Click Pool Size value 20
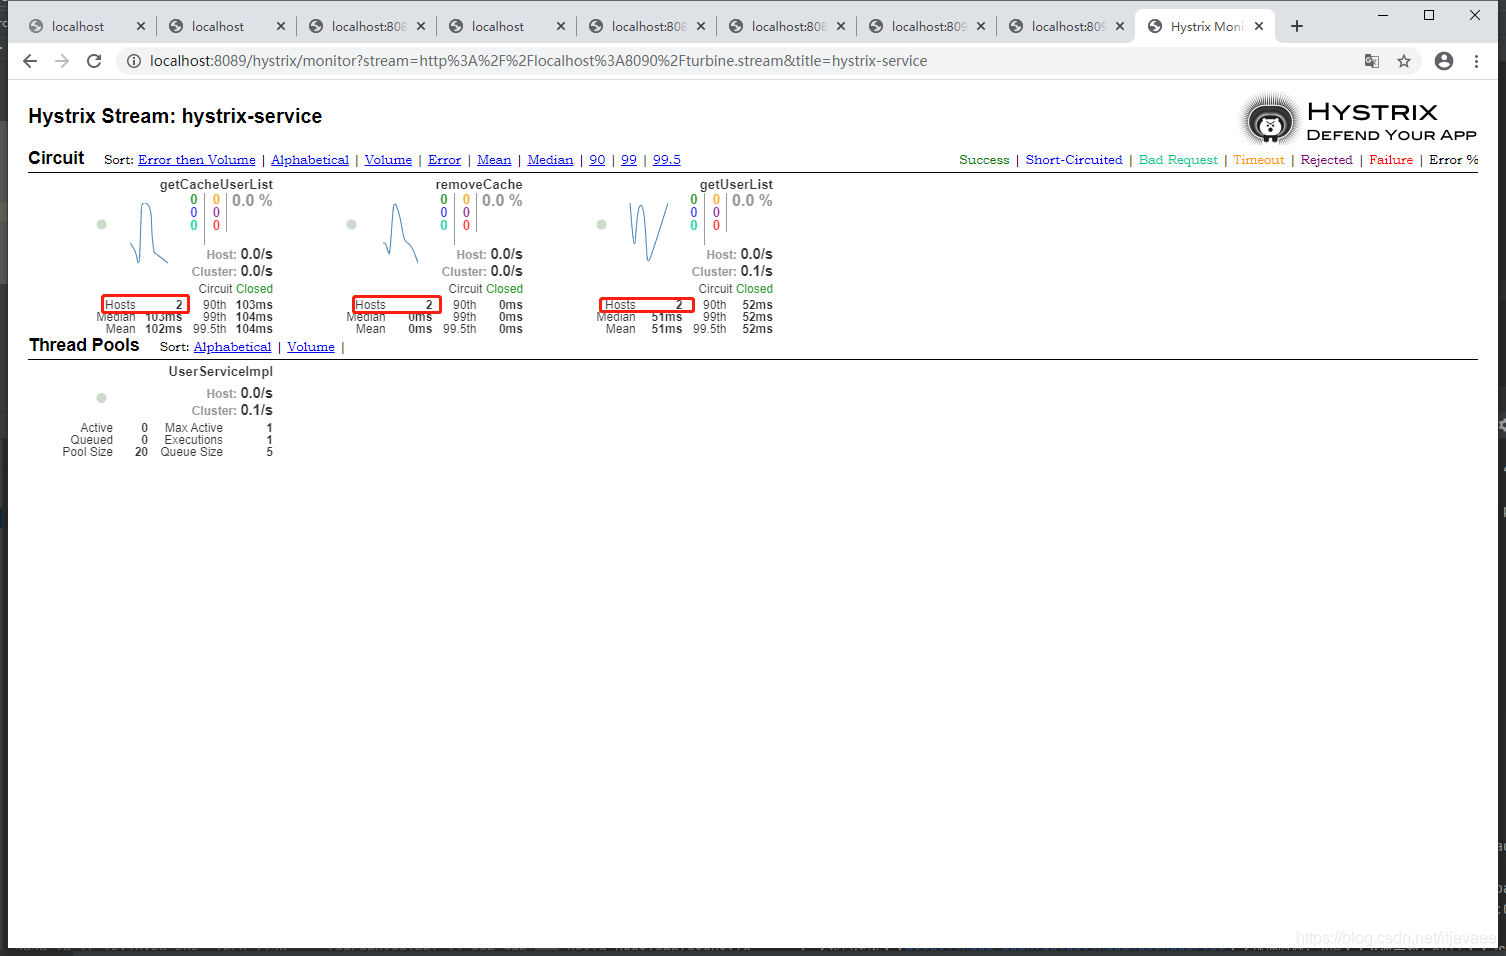Image resolution: width=1506 pixels, height=956 pixels. tap(141, 452)
